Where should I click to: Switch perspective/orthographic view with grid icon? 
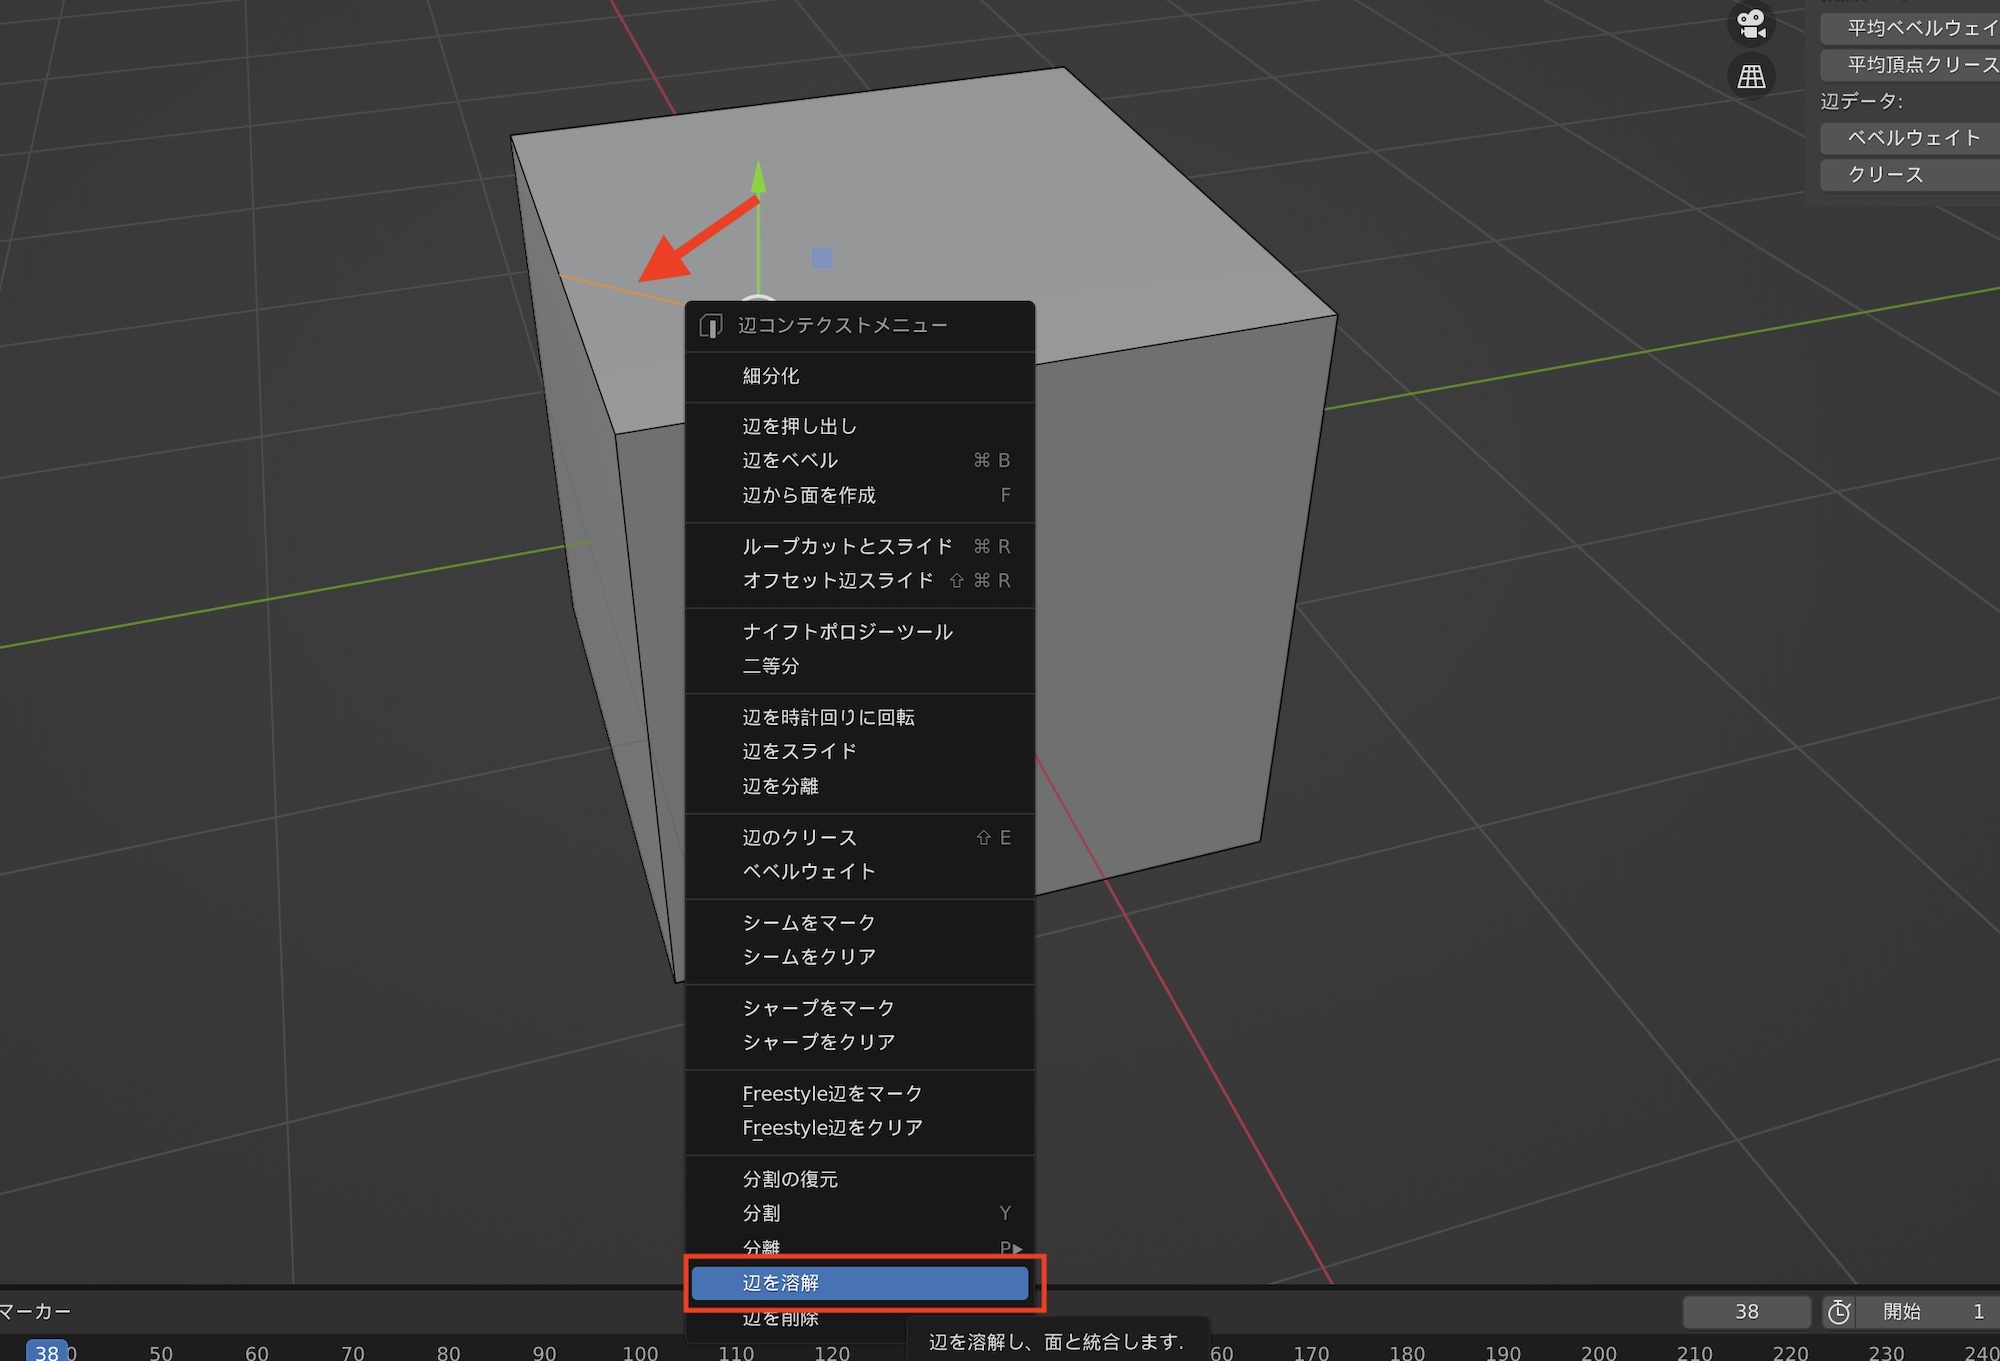(1751, 77)
